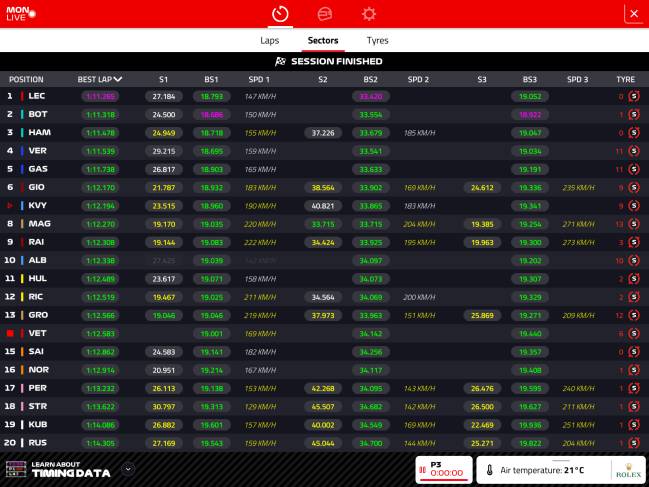Click the VET red stopped indicator

pos(10,333)
